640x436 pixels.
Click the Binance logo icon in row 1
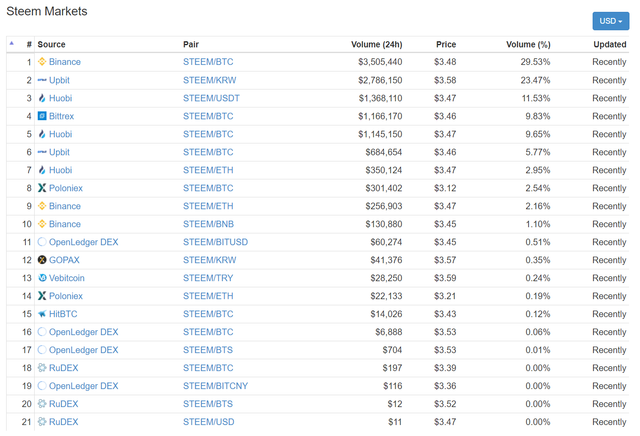(42, 62)
